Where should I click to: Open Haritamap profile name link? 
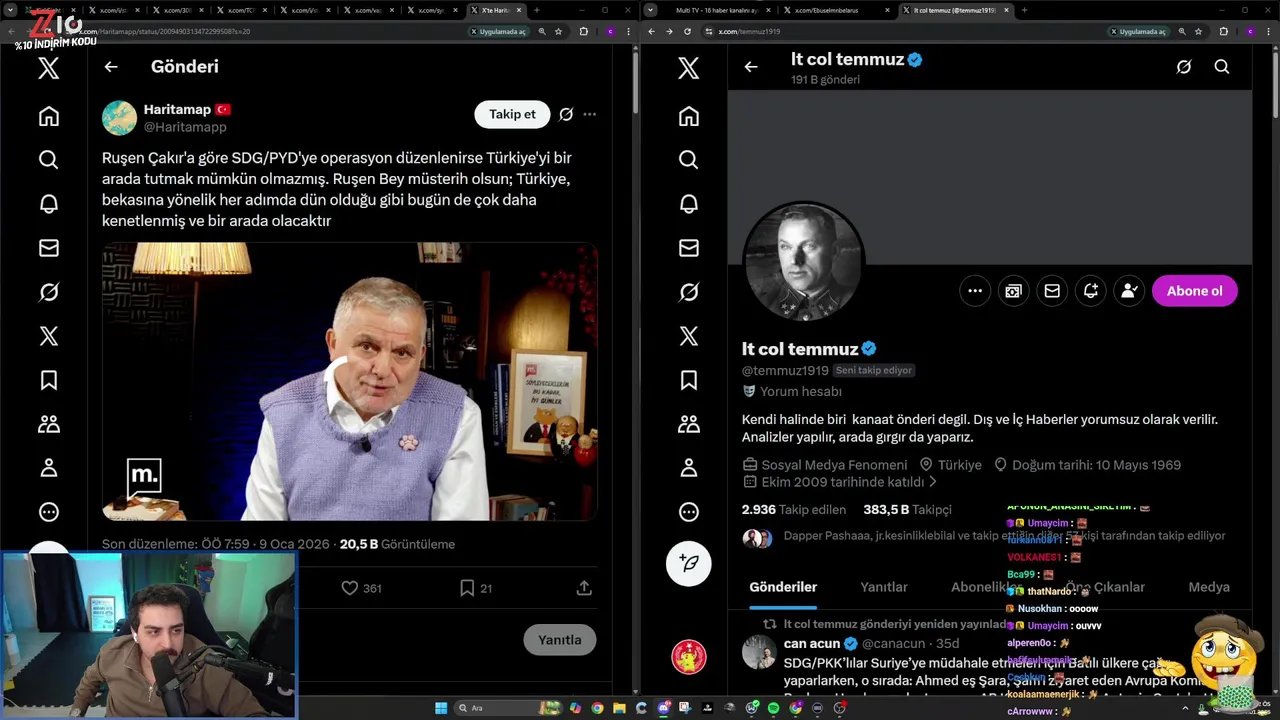click(177, 109)
